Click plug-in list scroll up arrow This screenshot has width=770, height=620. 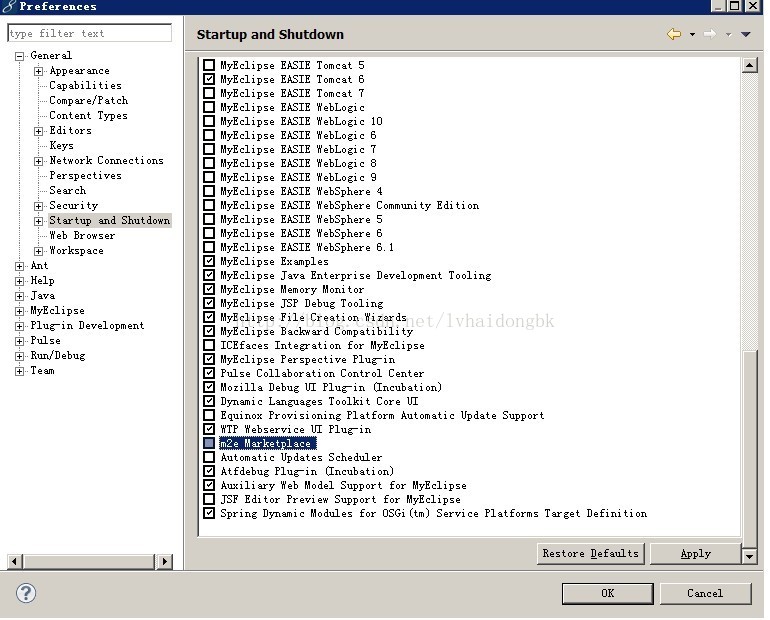click(x=749, y=65)
